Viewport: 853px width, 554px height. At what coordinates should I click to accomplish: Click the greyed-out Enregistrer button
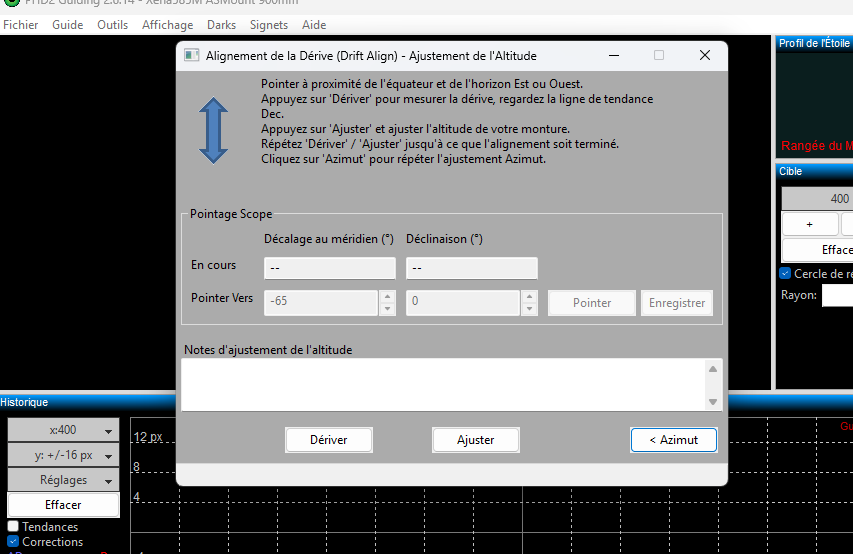(677, 303)
